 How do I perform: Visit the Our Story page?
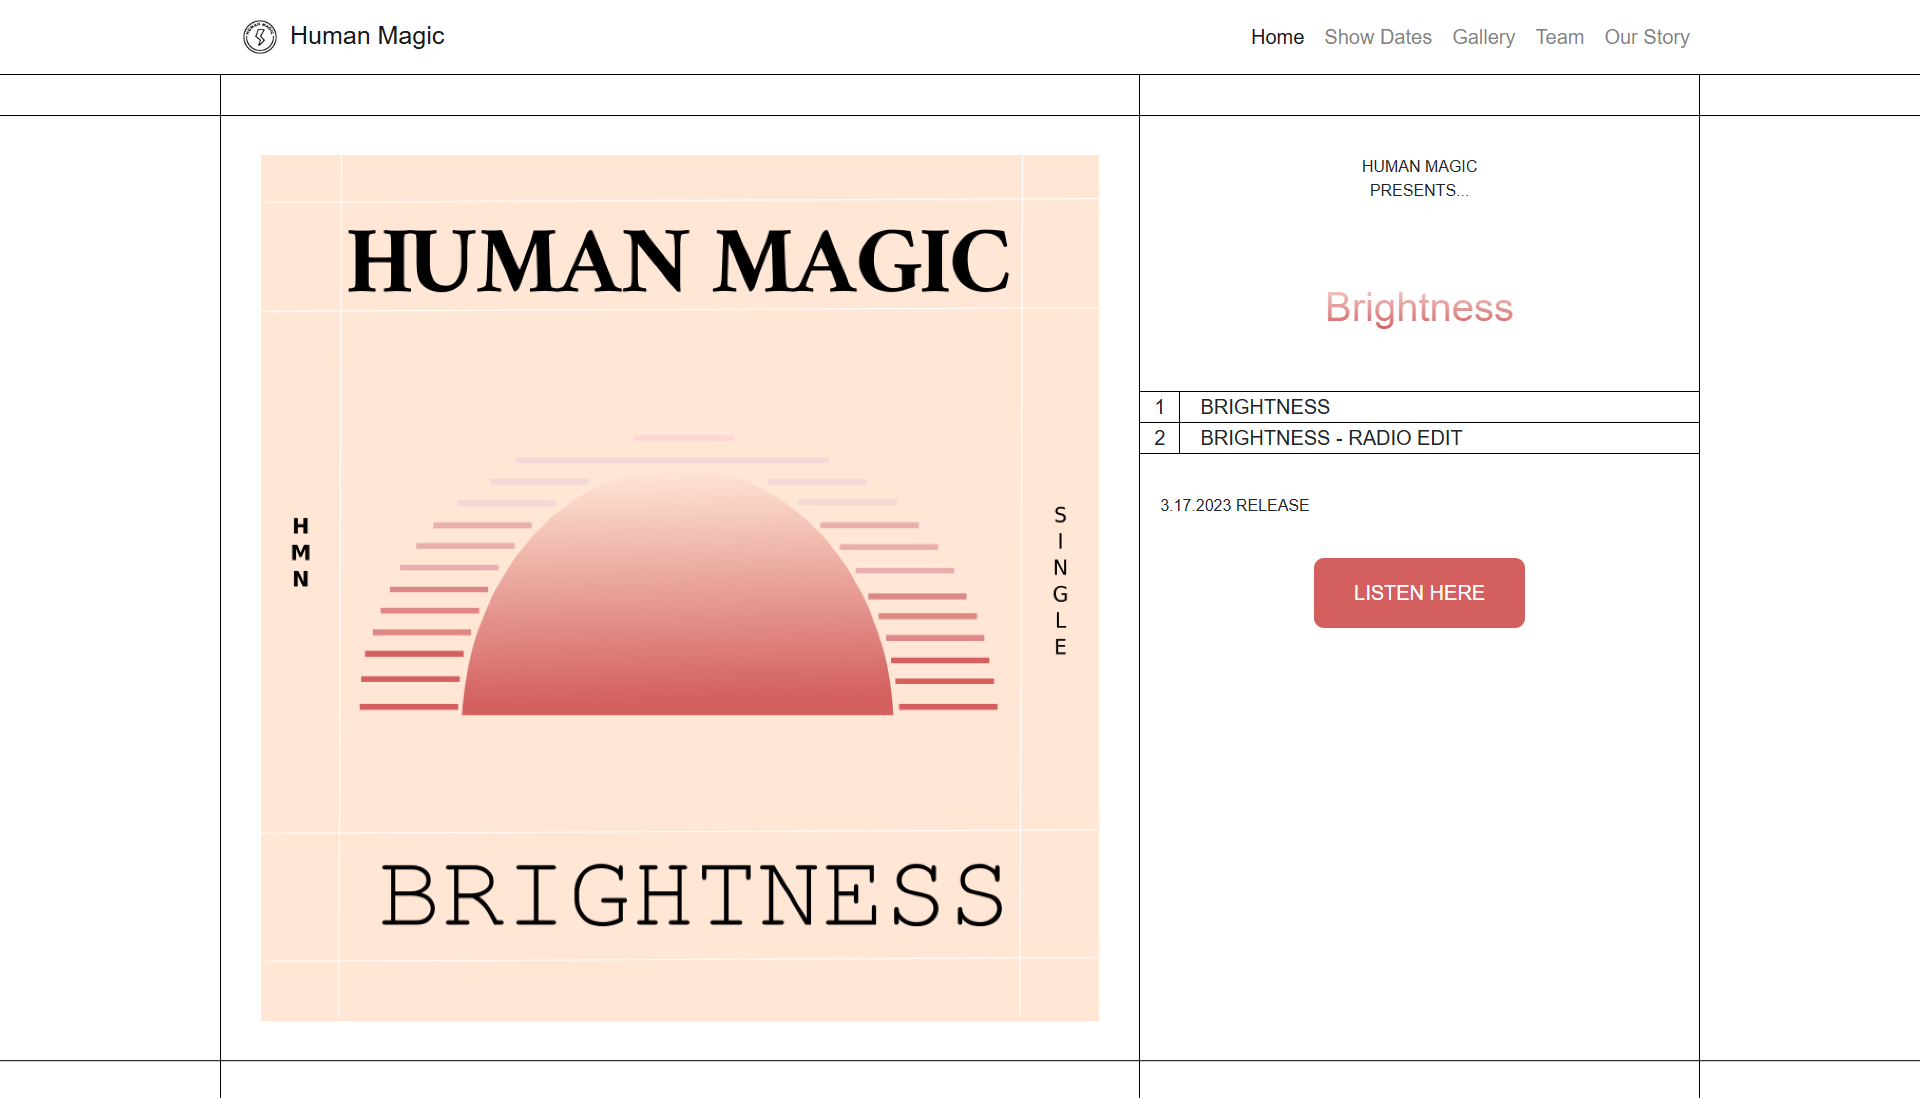click(x=1647, y=37)
